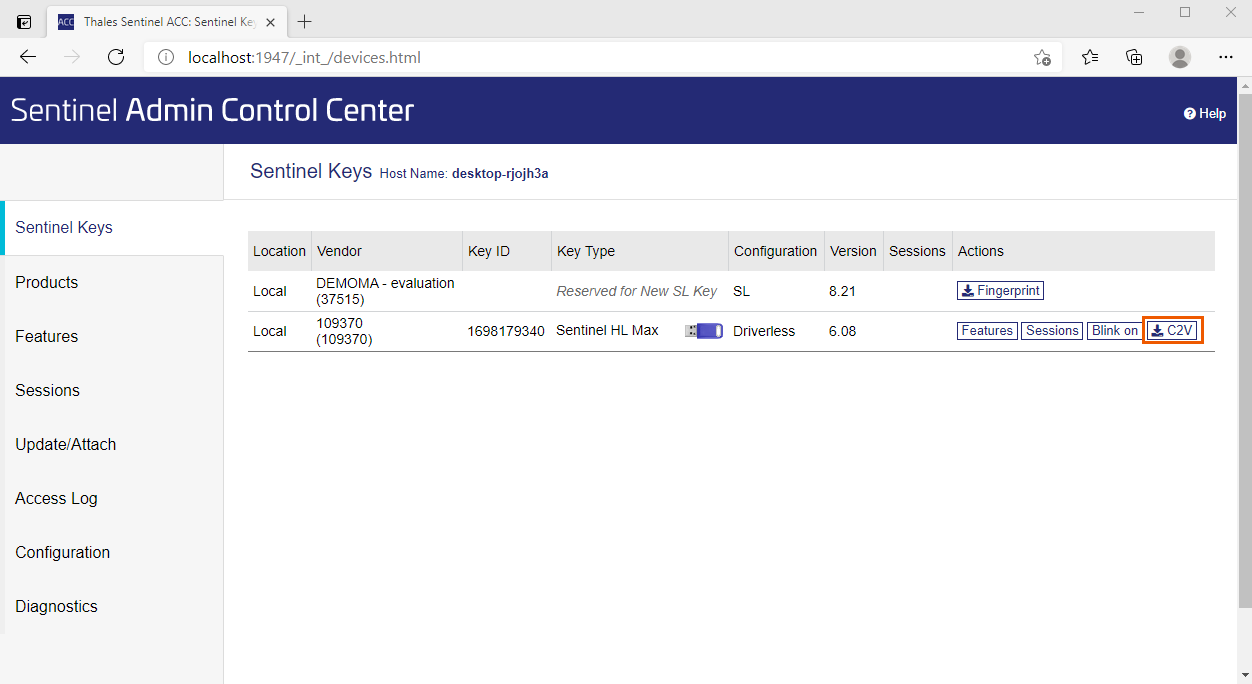Screen dimensions: 1252x684
Task: Open Features in the sidebar
Action: tap(112, 336)
